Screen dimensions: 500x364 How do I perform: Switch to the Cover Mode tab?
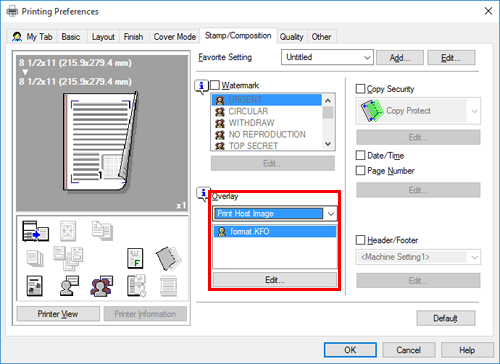pos(175,37)
